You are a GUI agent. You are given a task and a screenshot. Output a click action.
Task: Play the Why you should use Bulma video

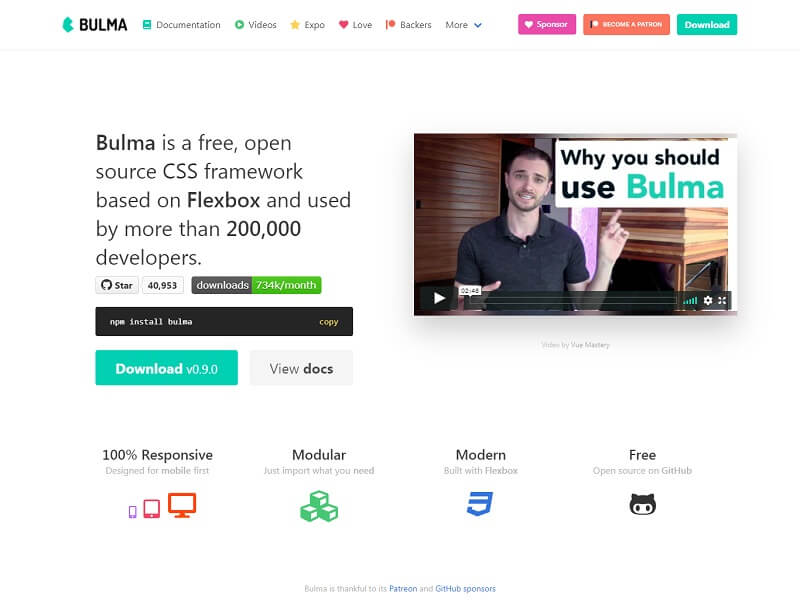pos(439,298)
